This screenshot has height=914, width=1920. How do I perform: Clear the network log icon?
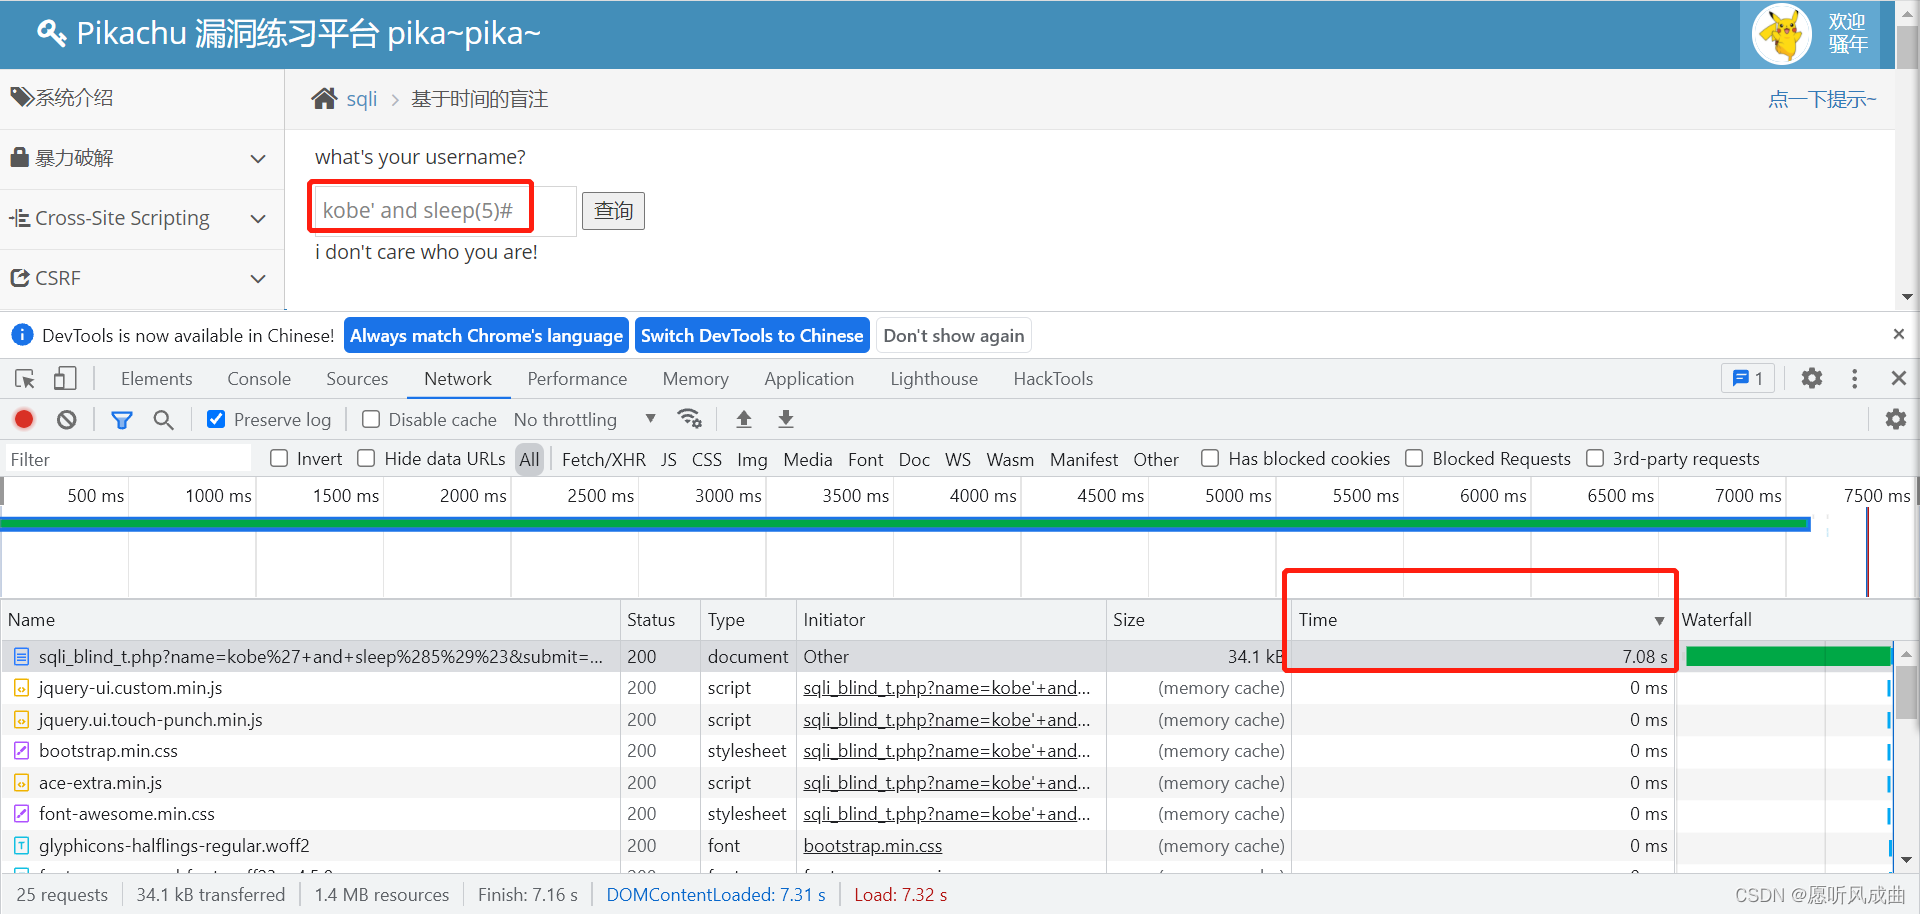tap(67, 419)
